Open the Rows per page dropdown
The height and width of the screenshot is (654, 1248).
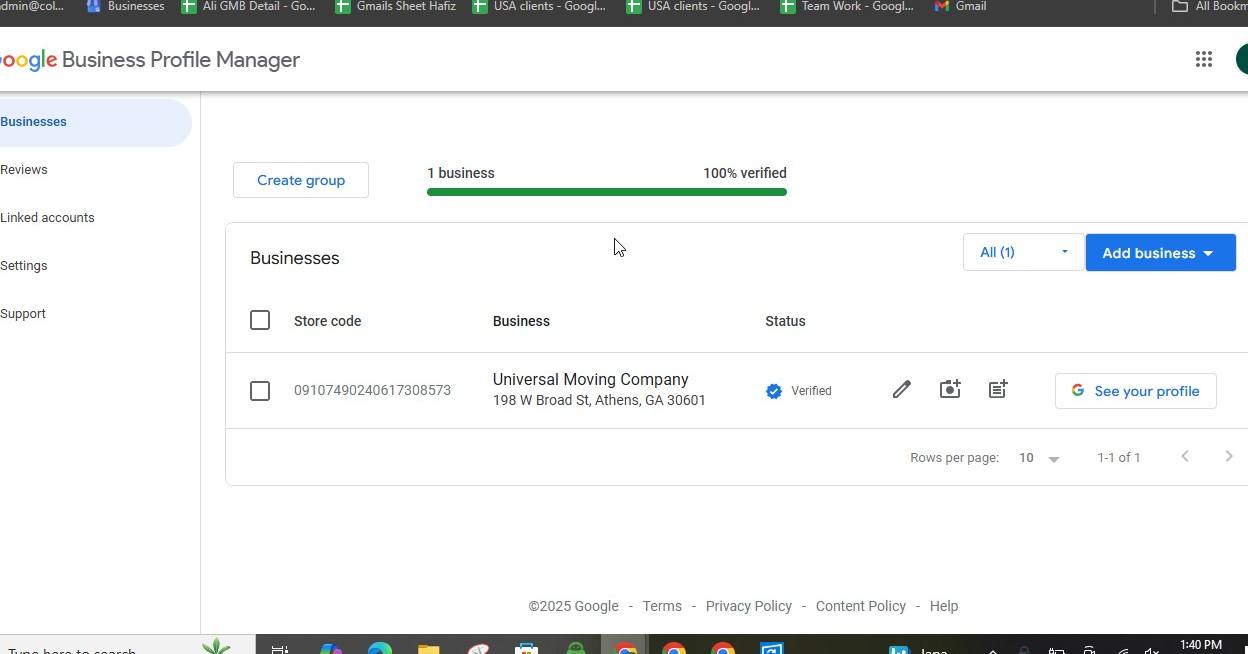pos(1039,458)
